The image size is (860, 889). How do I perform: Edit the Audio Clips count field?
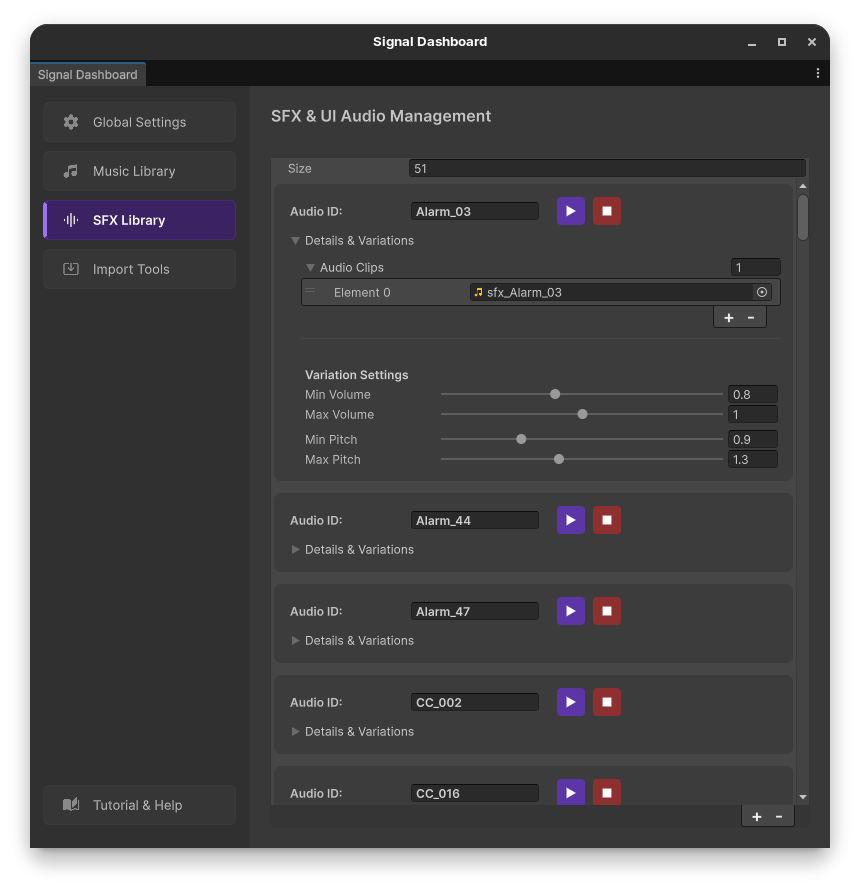pos(756,267)
